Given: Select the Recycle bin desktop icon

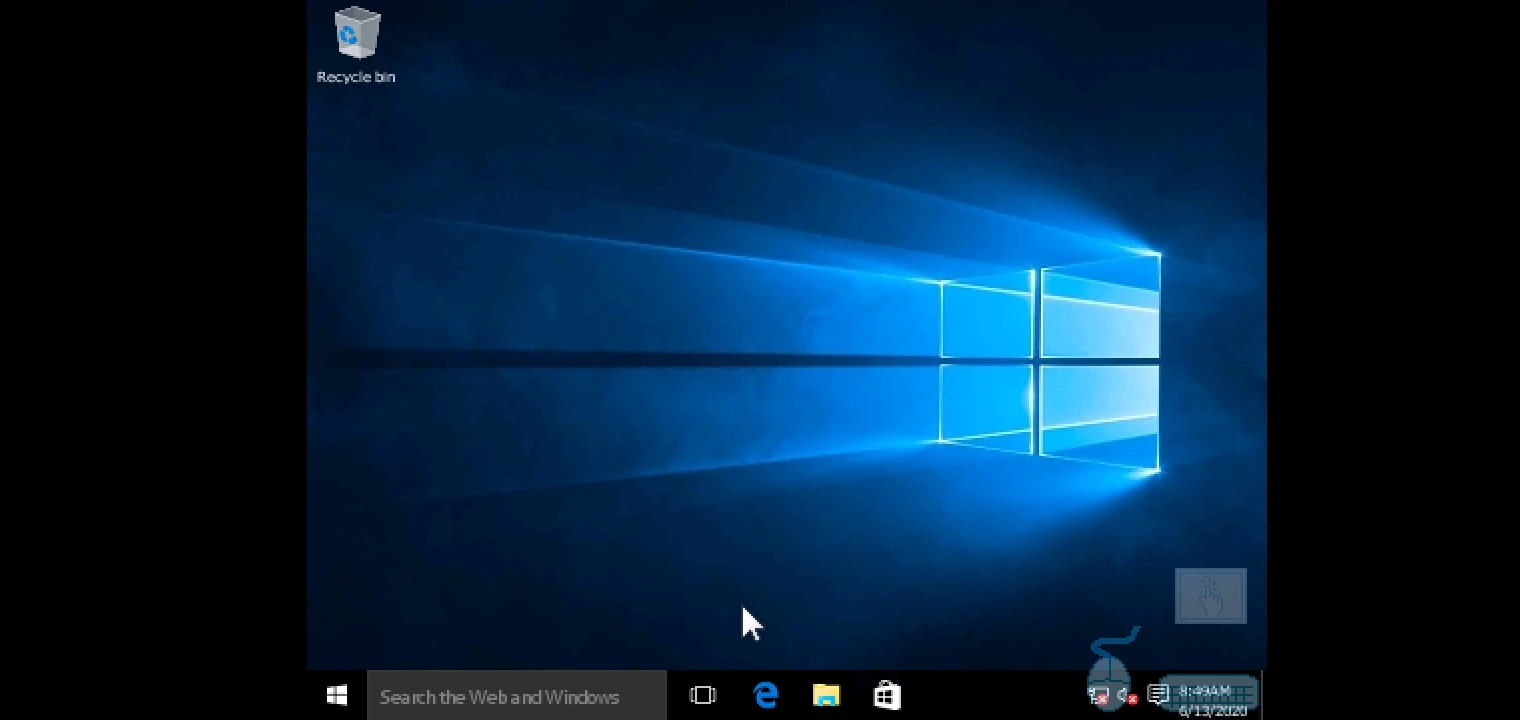Looking at the screenshot, I should (x=356, y=46).
